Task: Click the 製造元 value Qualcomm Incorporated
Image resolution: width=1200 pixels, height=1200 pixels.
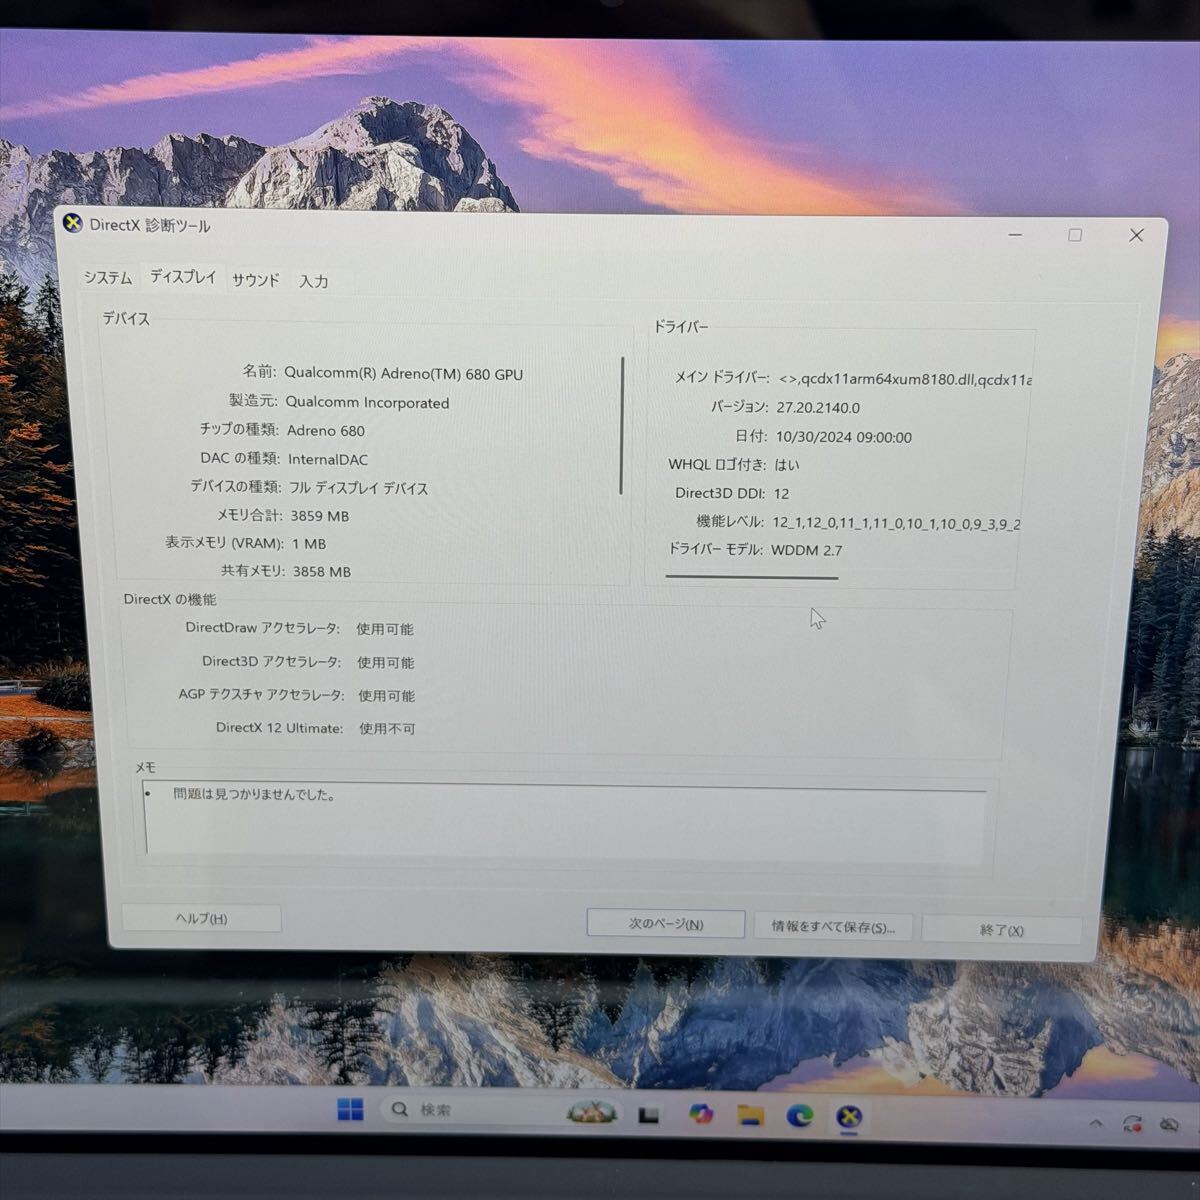Action: pos(367,403)
